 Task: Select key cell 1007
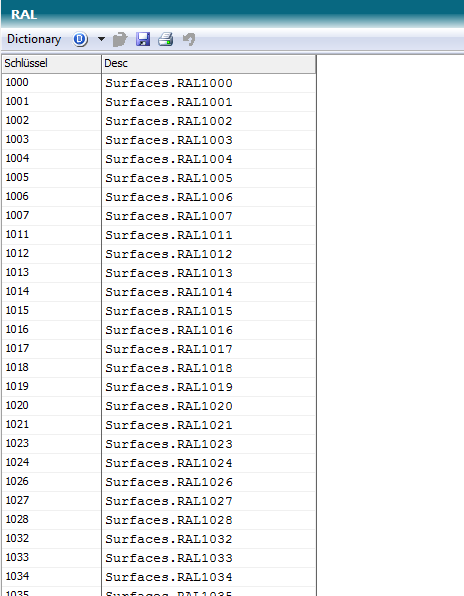[51, 216]
